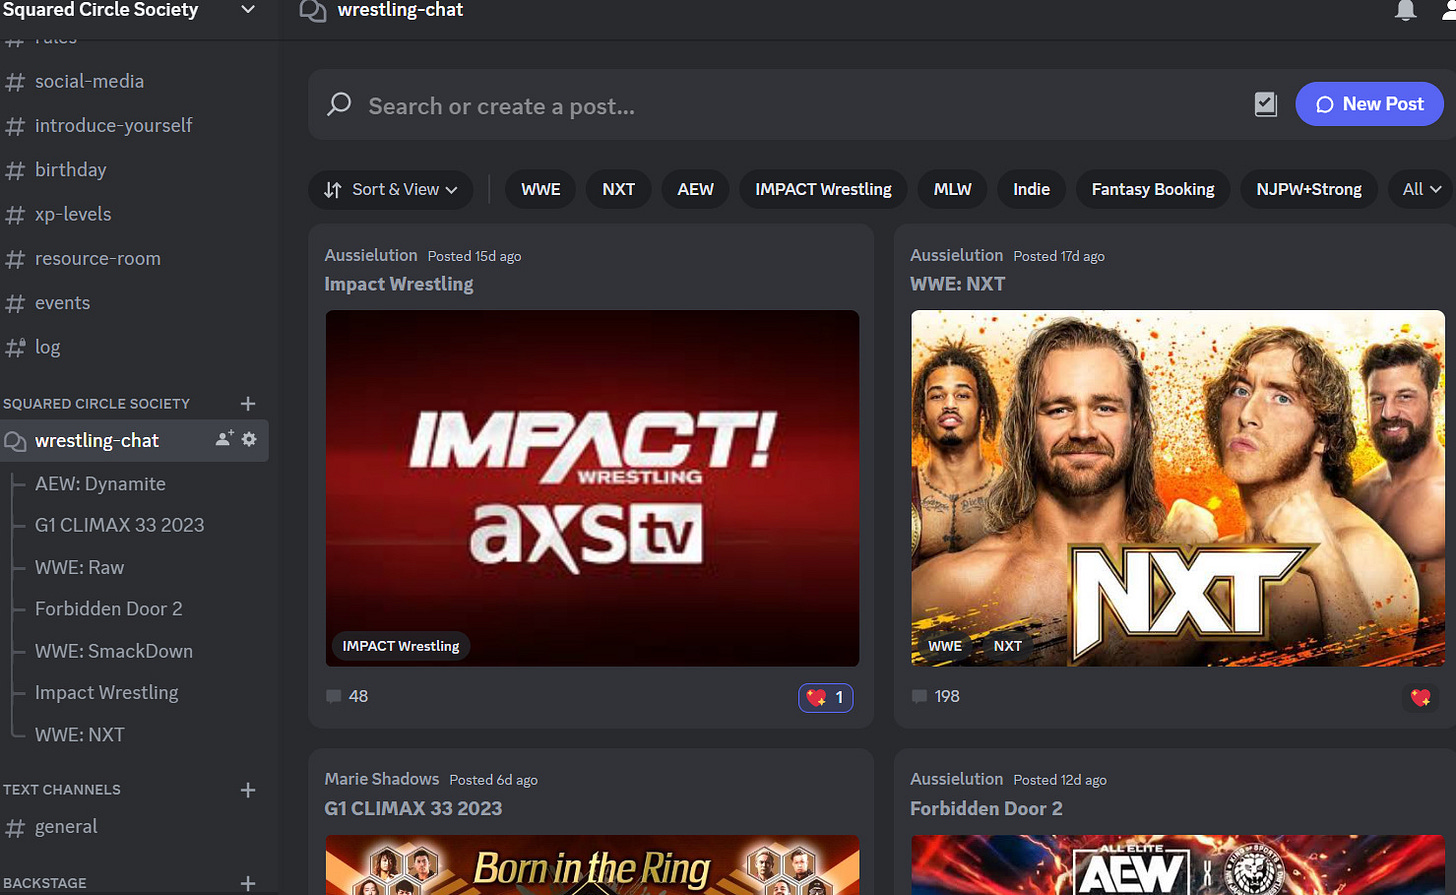
Task: Collapse the BACKSTAGE category
Action: [44, 884]
